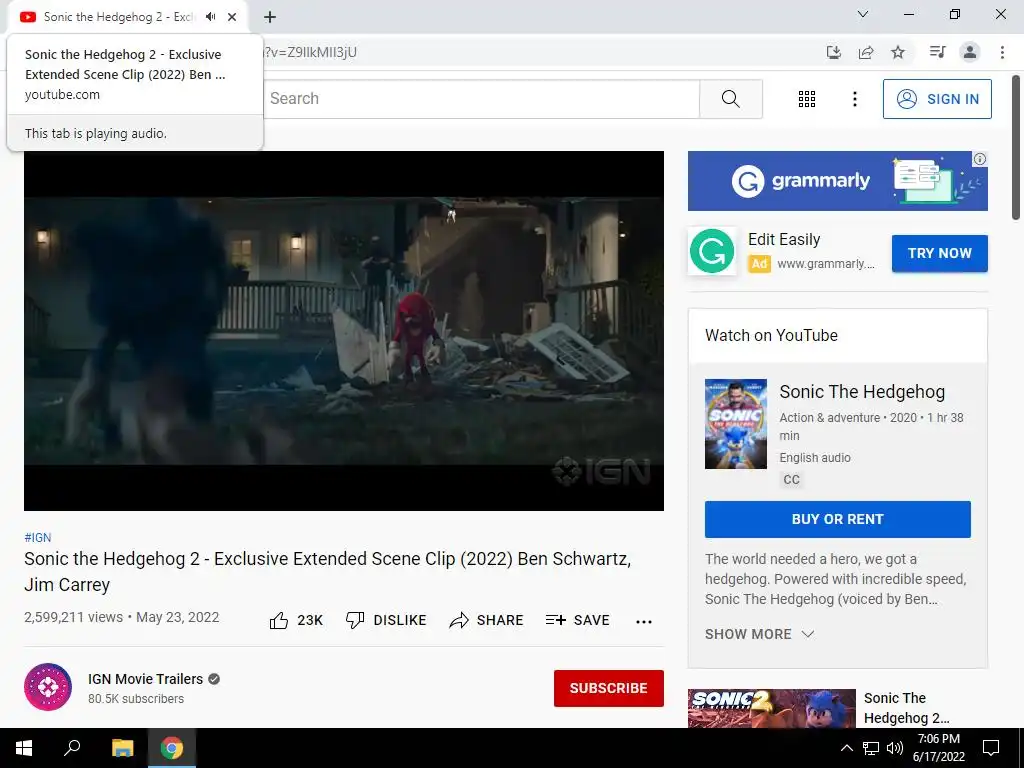Mute the tab via its speaker icon
Screen dimensions: 1024x768
coord(210,17)
